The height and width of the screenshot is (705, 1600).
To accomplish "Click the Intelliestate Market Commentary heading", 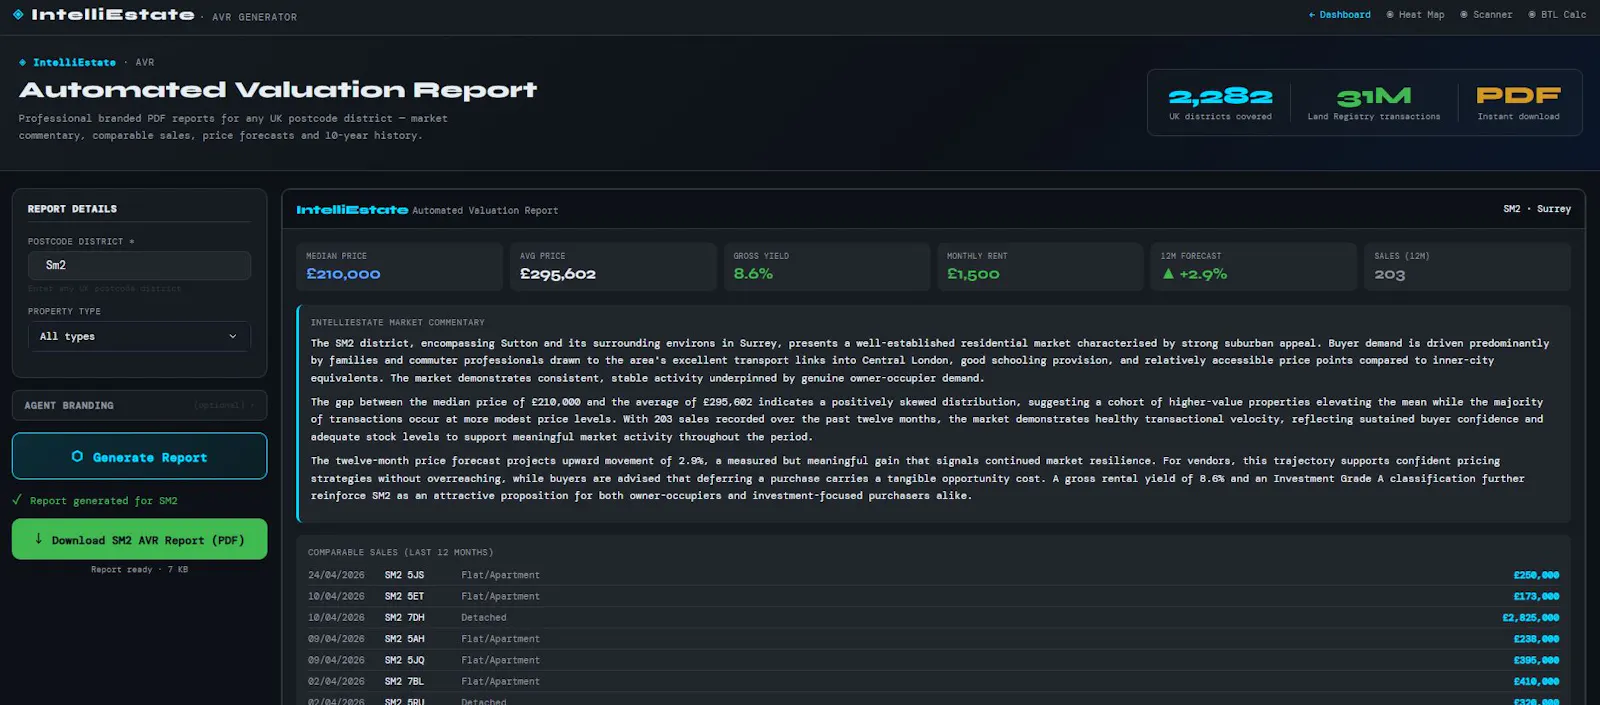I will coord(397,322).
